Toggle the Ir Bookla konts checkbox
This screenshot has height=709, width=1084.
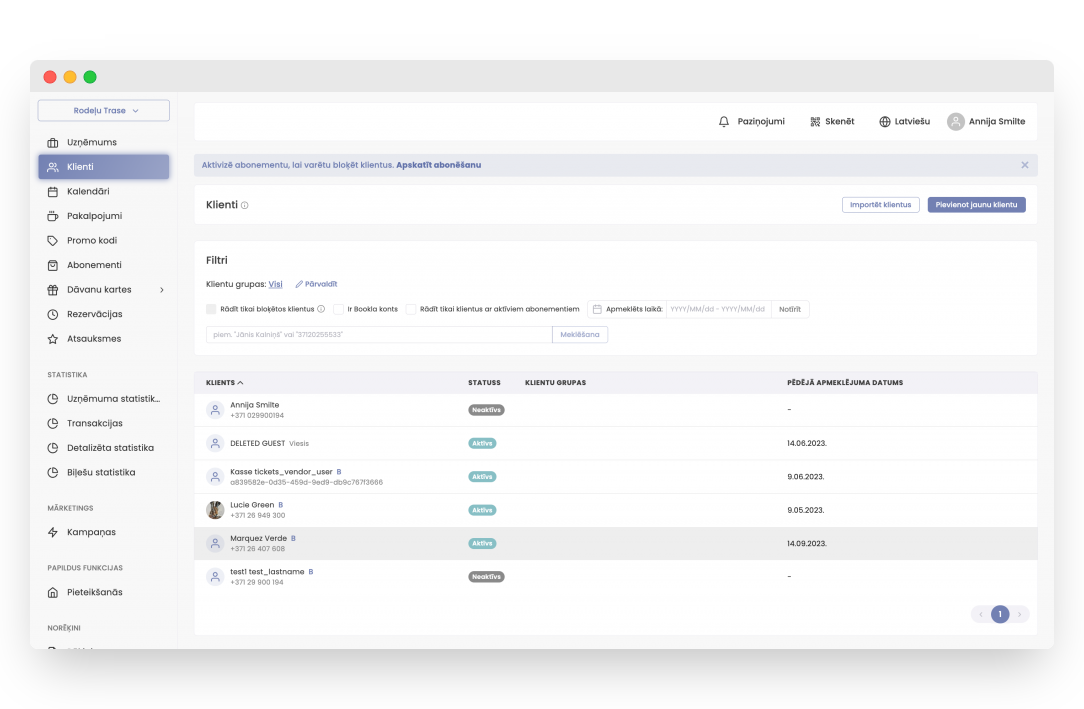click(x=339, y=310)
